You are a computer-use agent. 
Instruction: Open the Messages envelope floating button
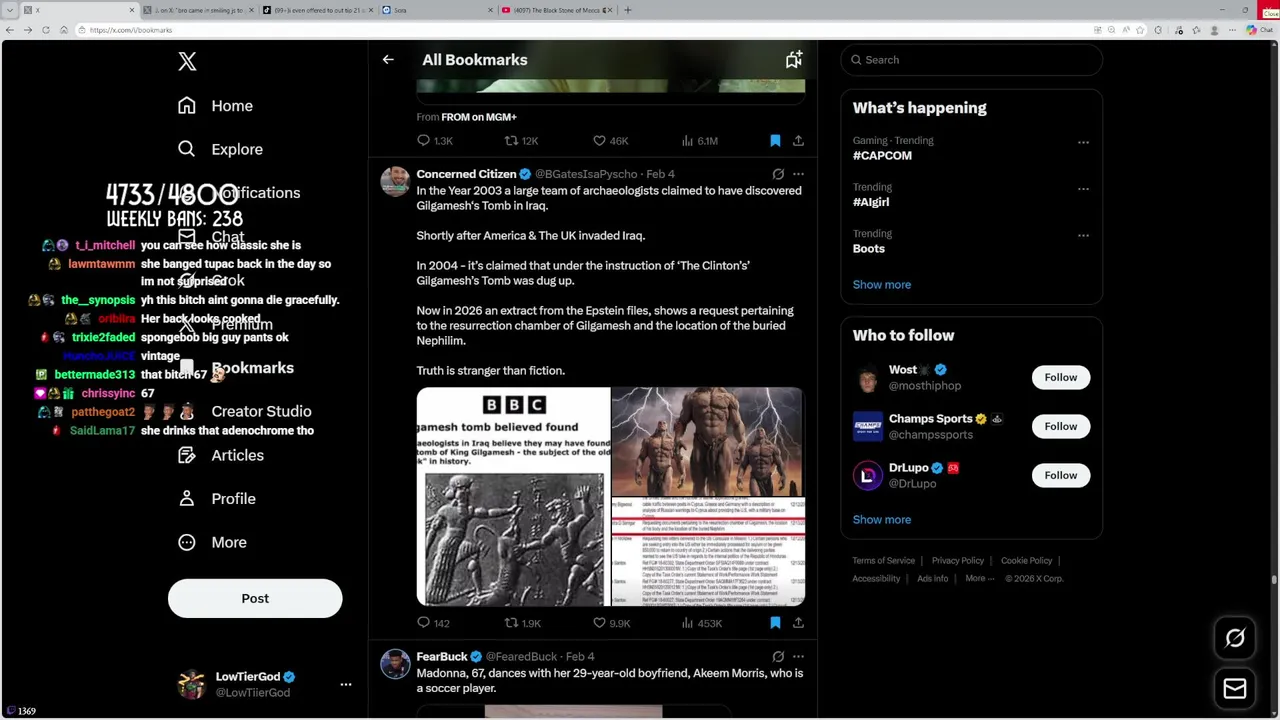click(1235, 689)
